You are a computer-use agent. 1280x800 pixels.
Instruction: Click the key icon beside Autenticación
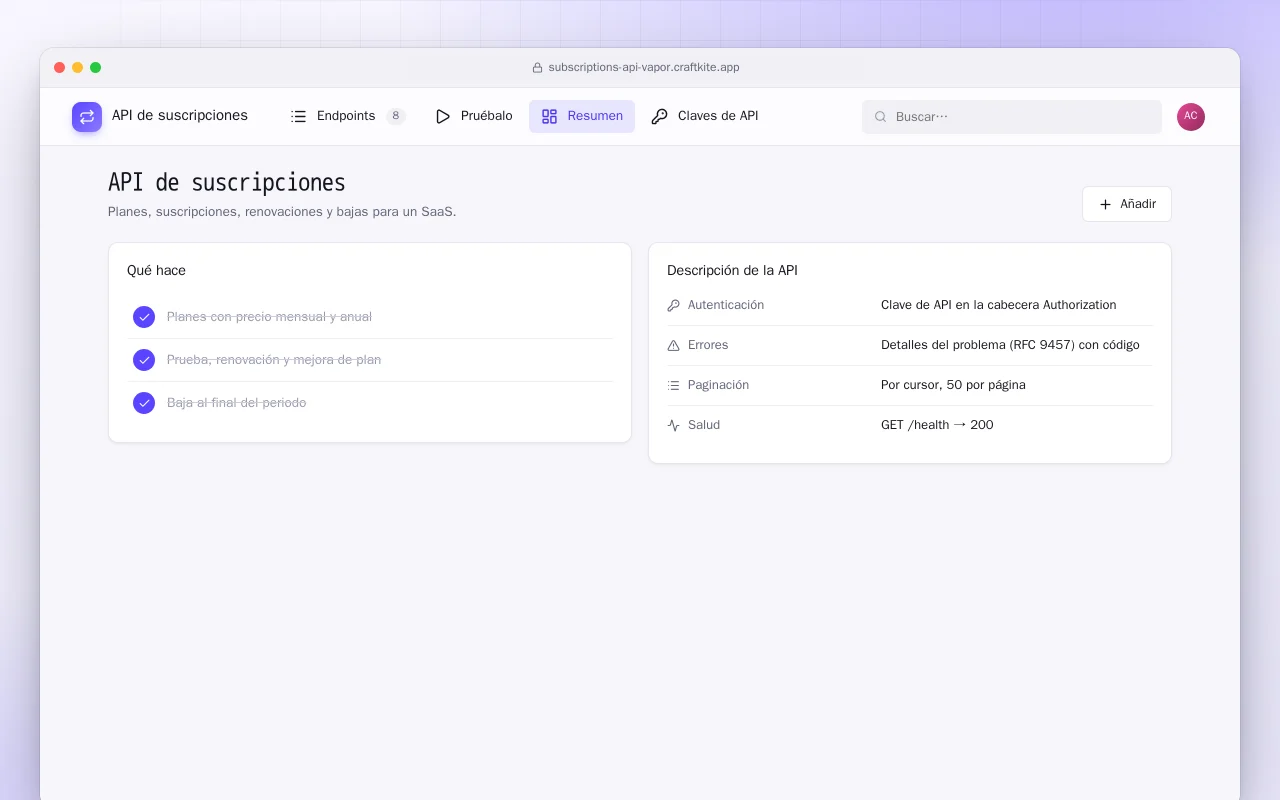tap(673, 305)
